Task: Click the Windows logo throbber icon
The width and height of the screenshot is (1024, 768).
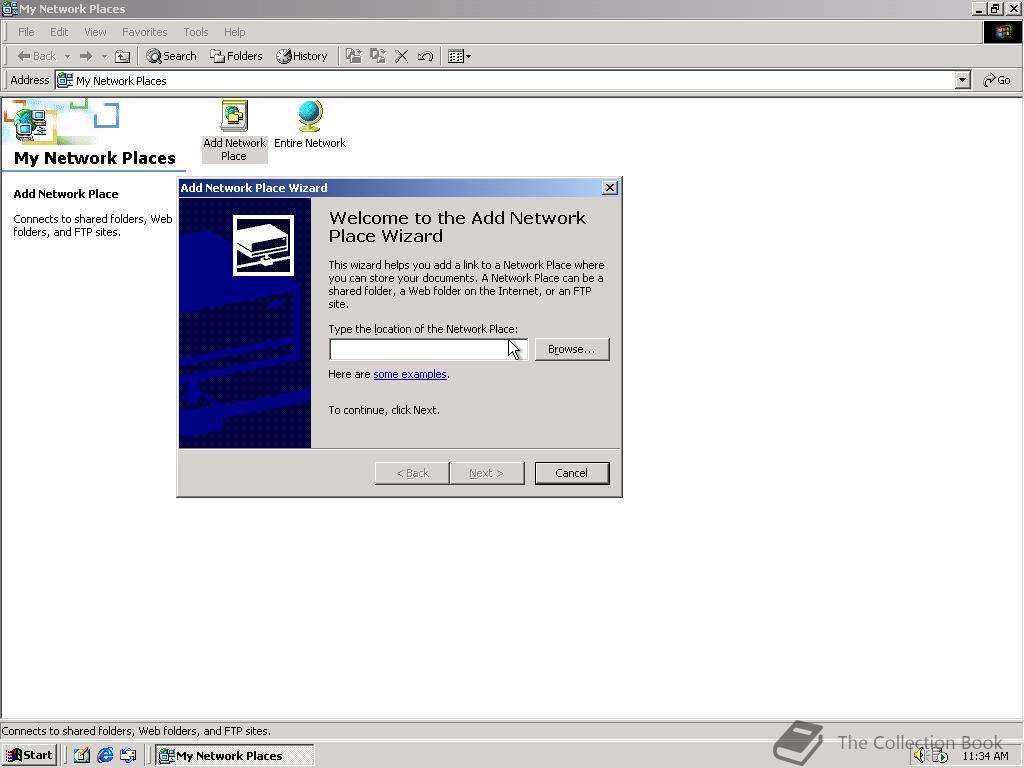Action: [x=1002, y=32]
